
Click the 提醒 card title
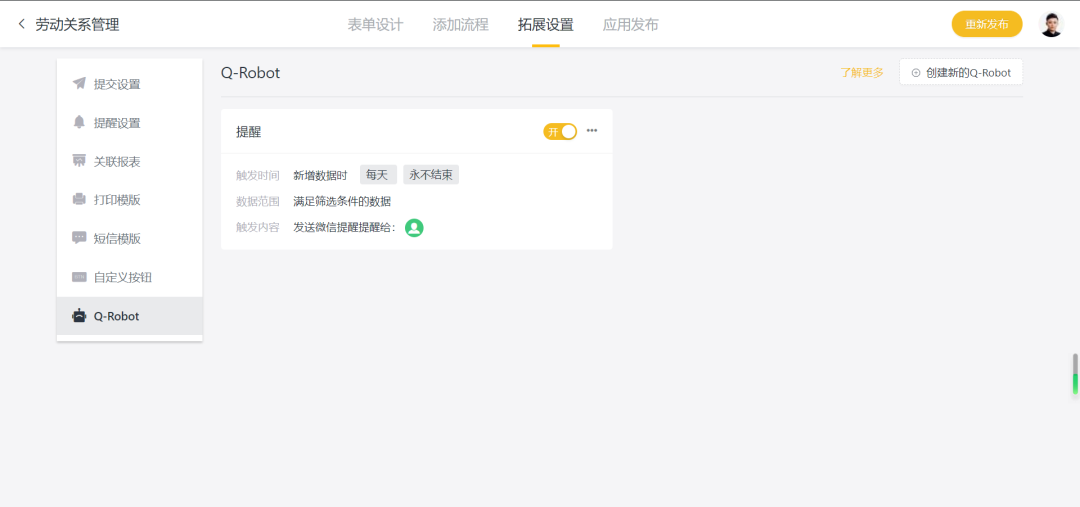click(249, 132)
